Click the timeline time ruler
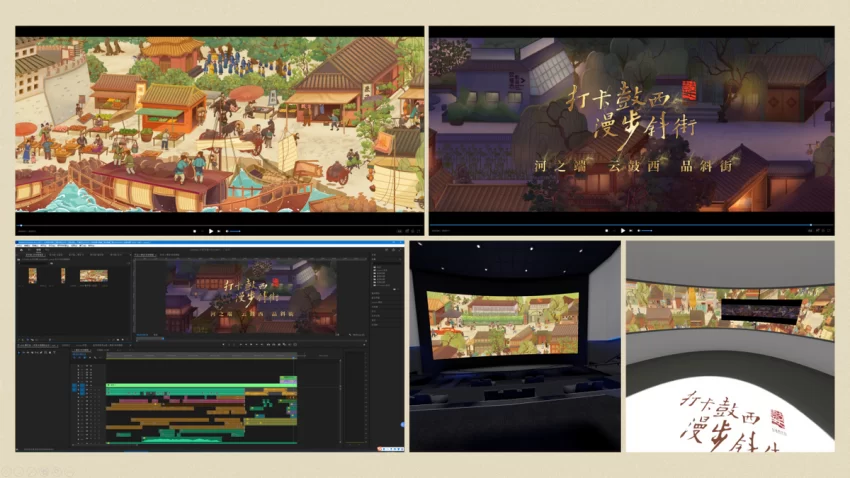The width and height of the screenshot is (850, 478). 200,357
